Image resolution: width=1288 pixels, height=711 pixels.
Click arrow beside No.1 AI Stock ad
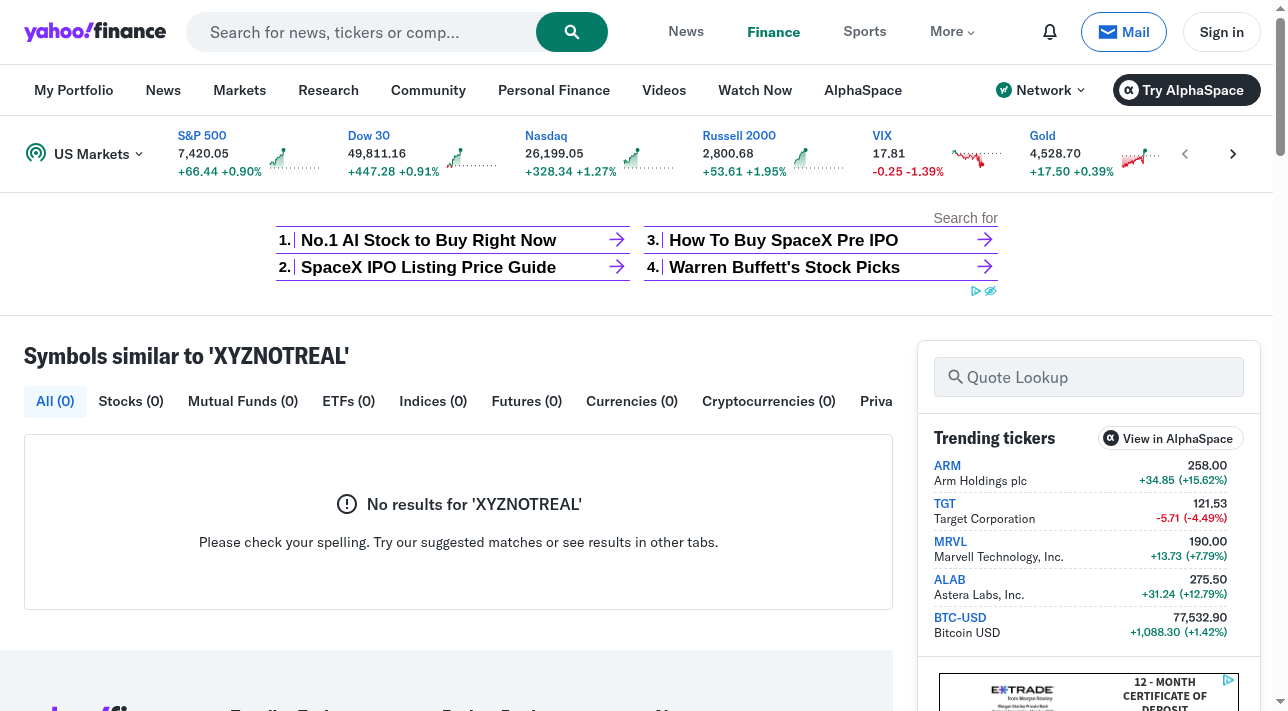[617, 240]
